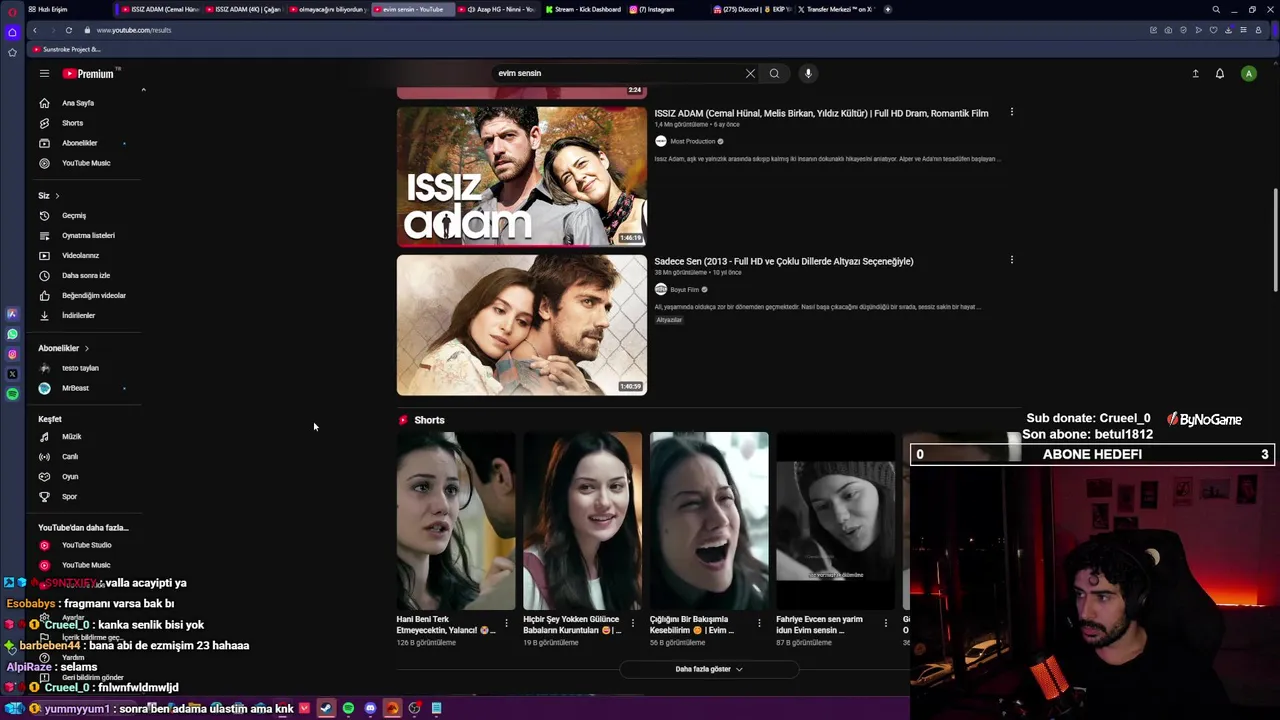Open Most Production channel

tap(693, 141)
